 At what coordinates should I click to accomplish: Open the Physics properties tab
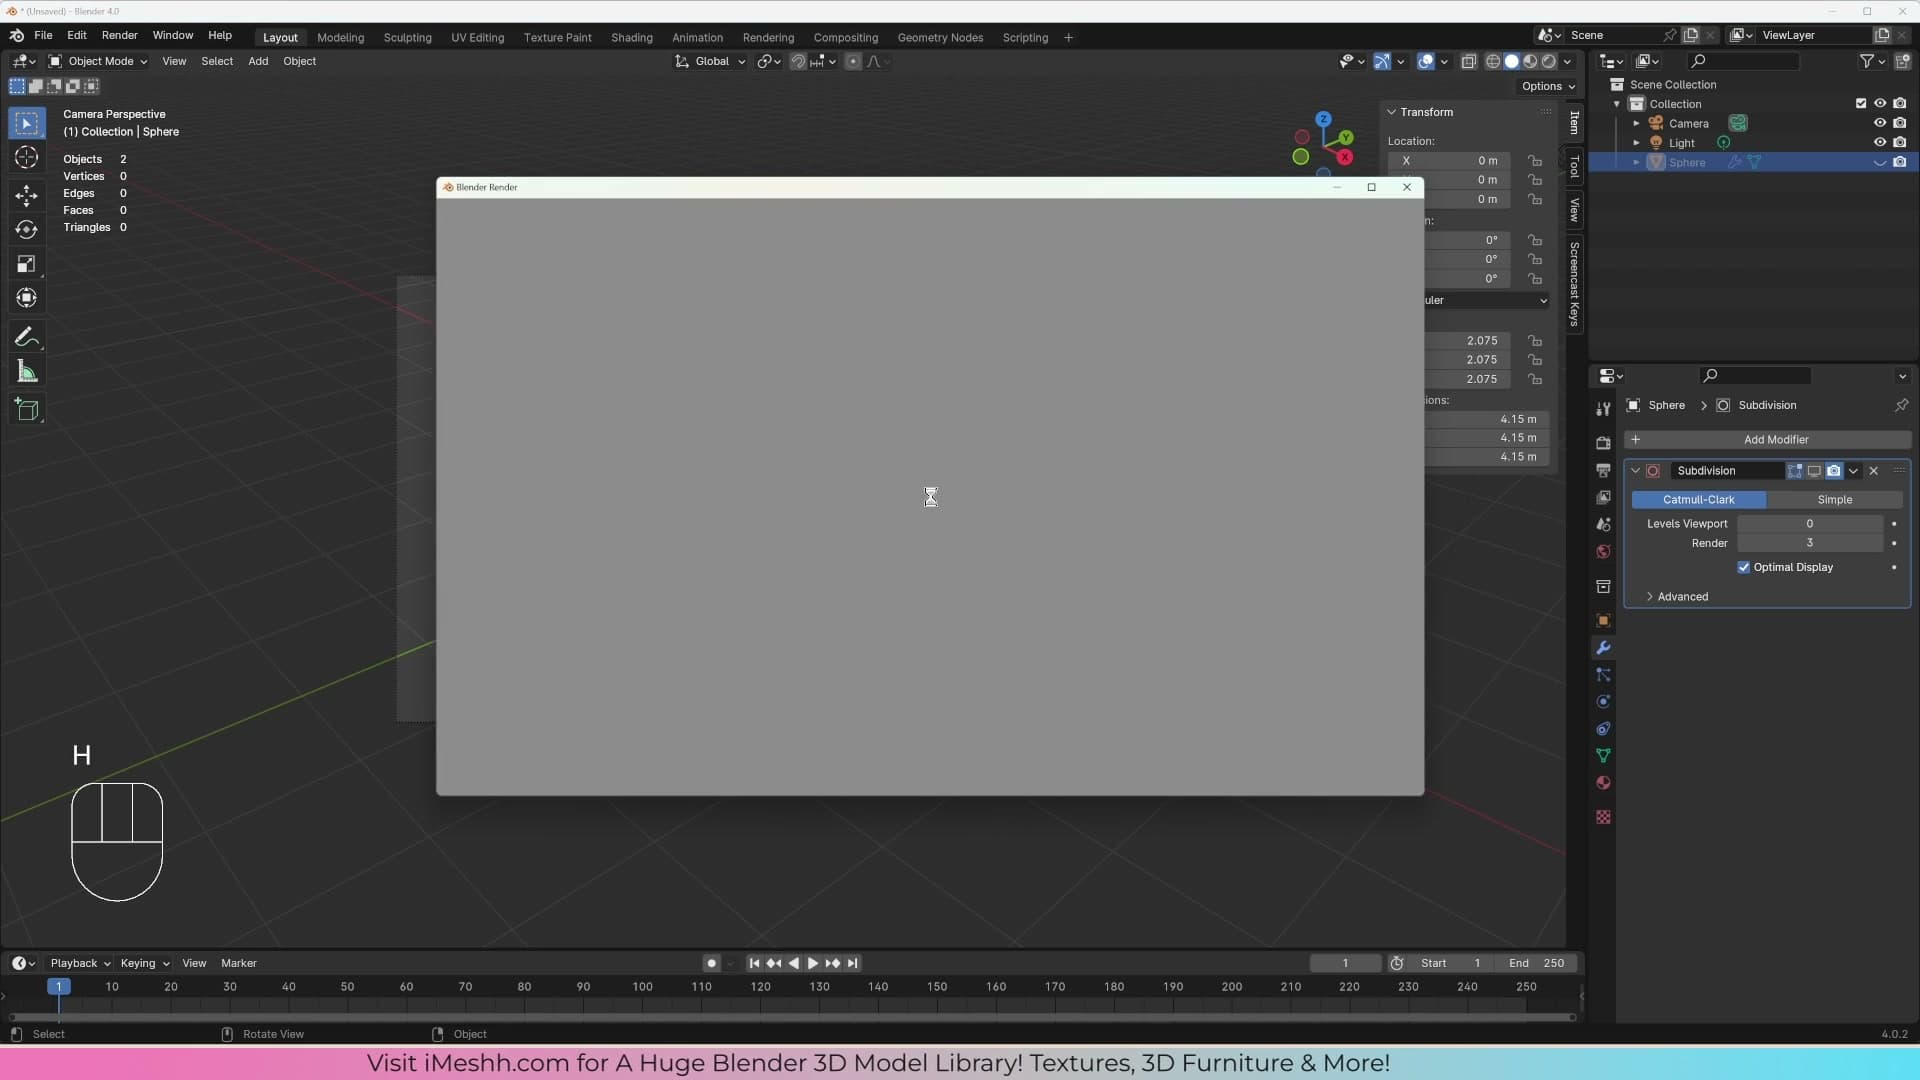1603,702
